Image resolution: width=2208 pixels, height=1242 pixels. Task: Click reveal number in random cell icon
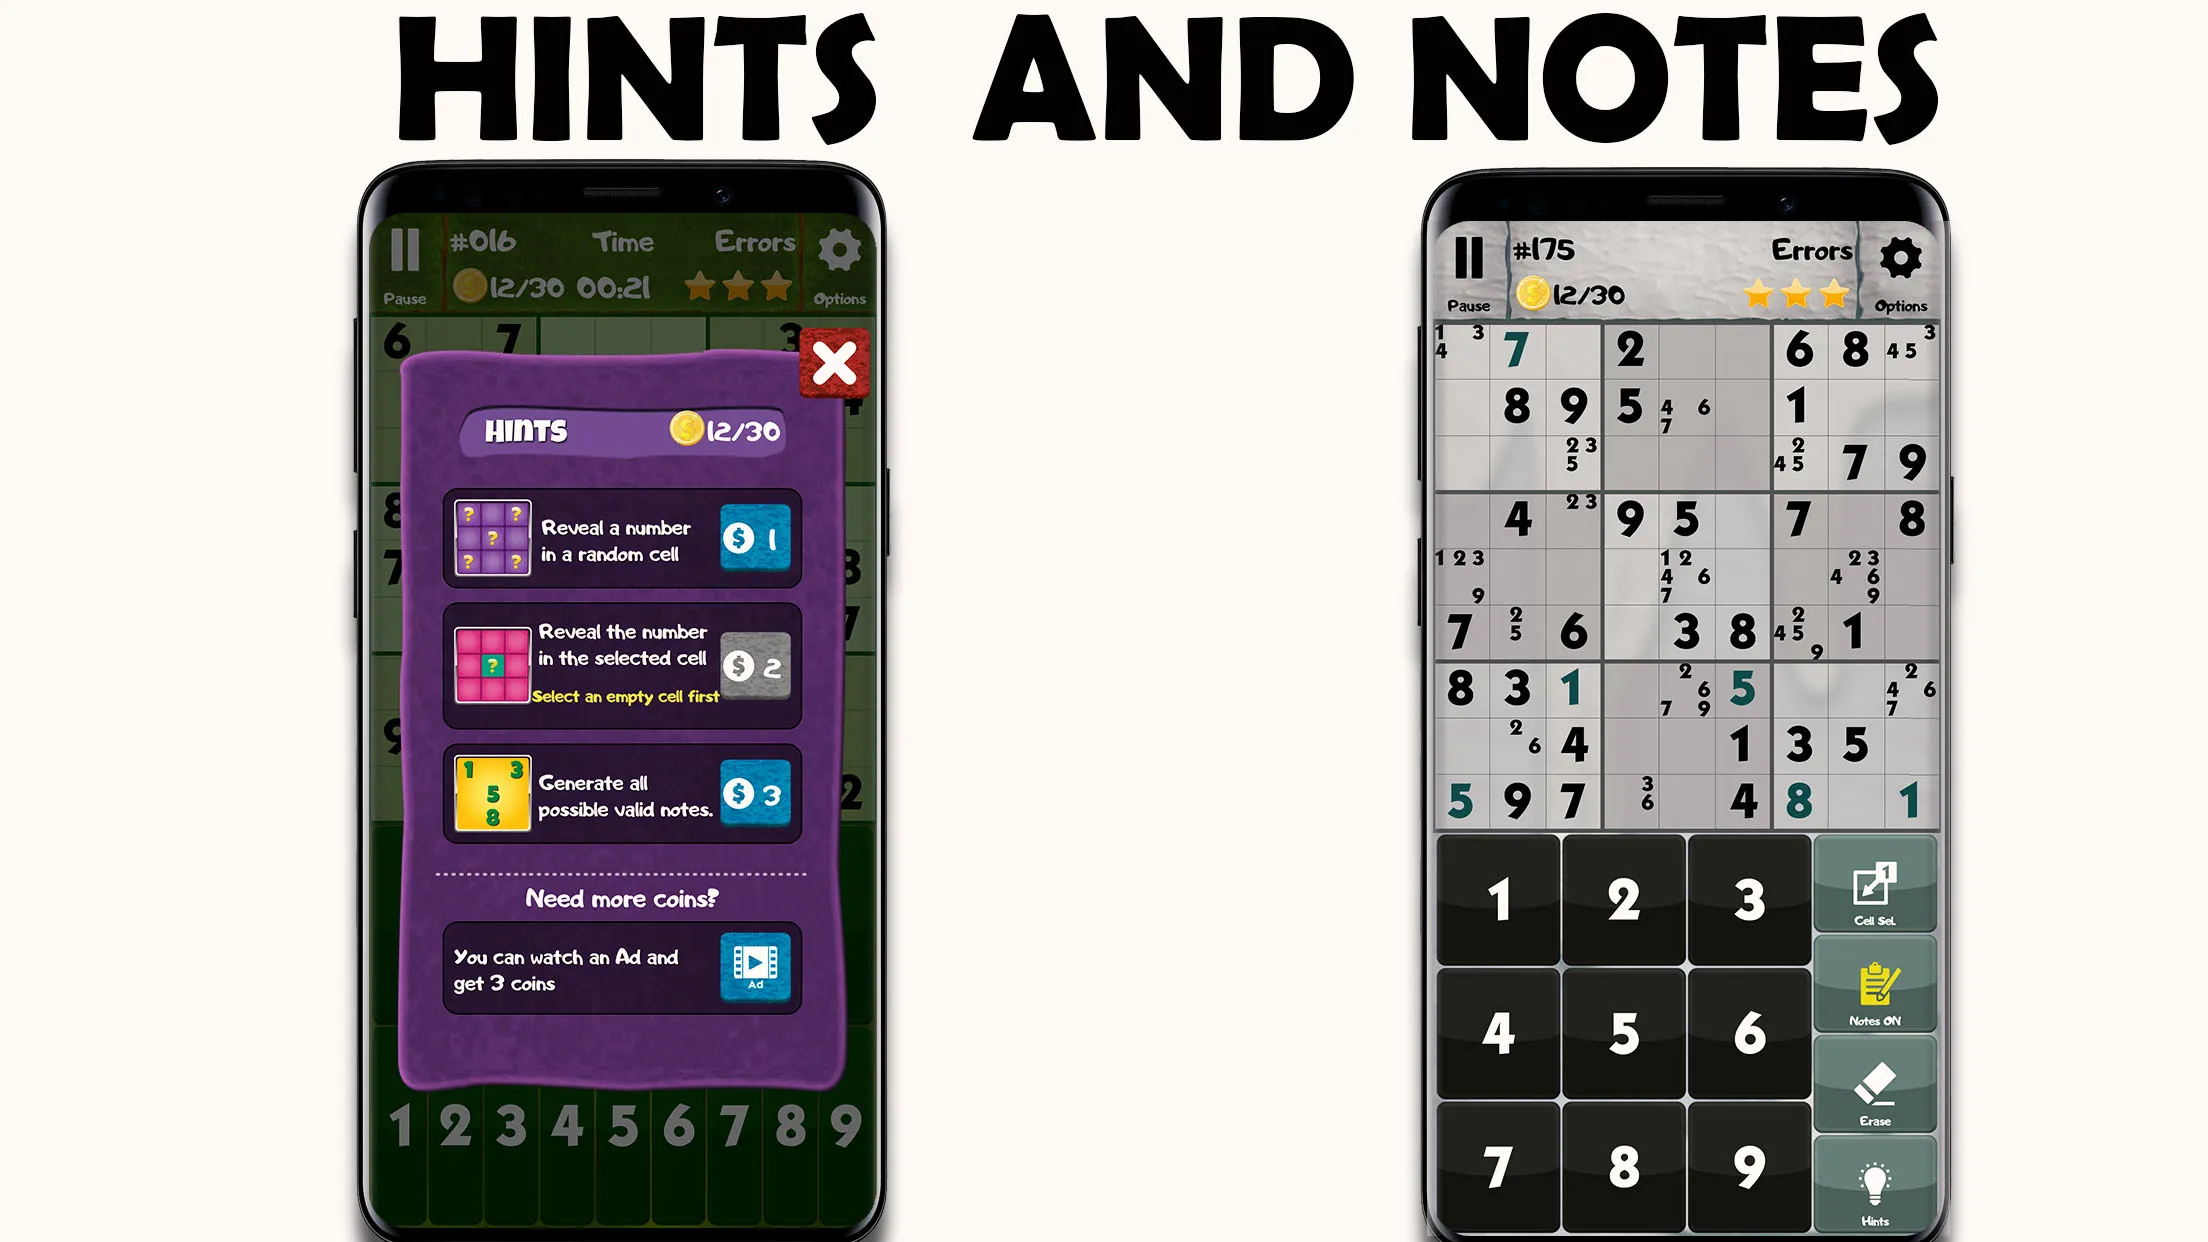(x=491, y=540)
